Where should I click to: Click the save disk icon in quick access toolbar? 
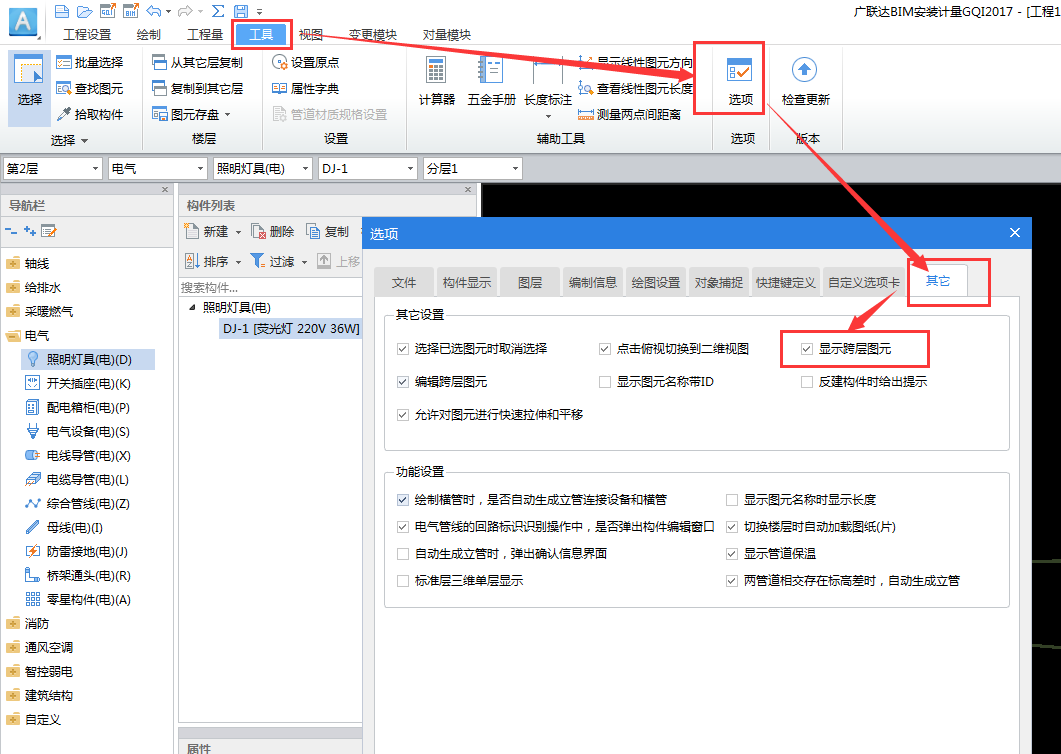241,11
